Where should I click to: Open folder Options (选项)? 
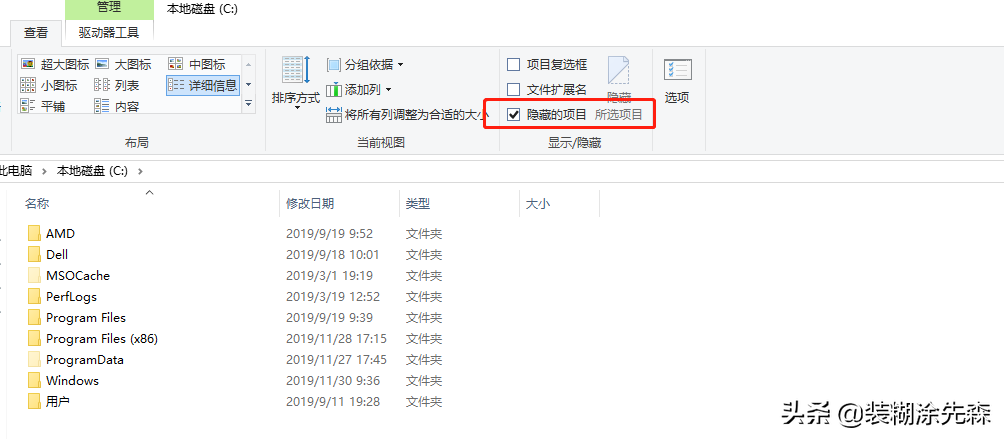[x=677, y=82]
